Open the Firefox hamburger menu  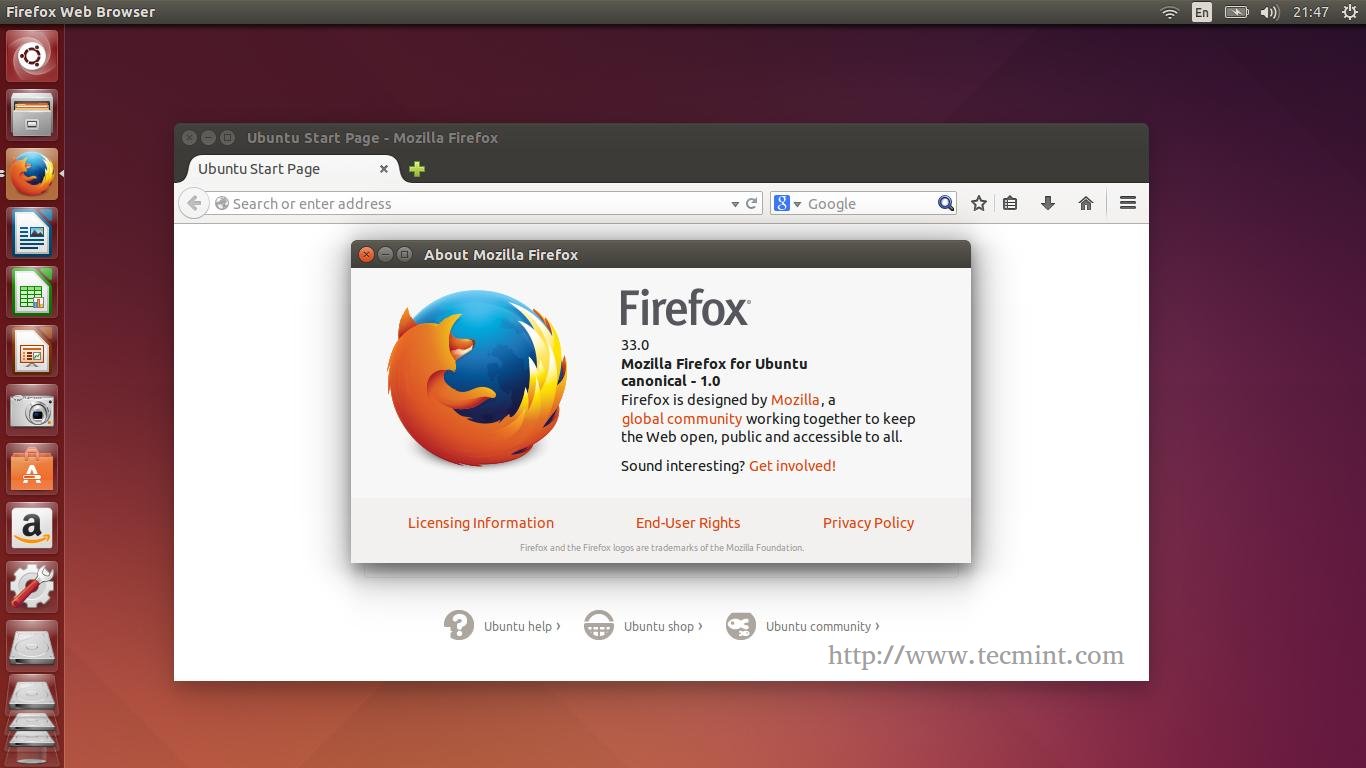tap(1128, 203)
